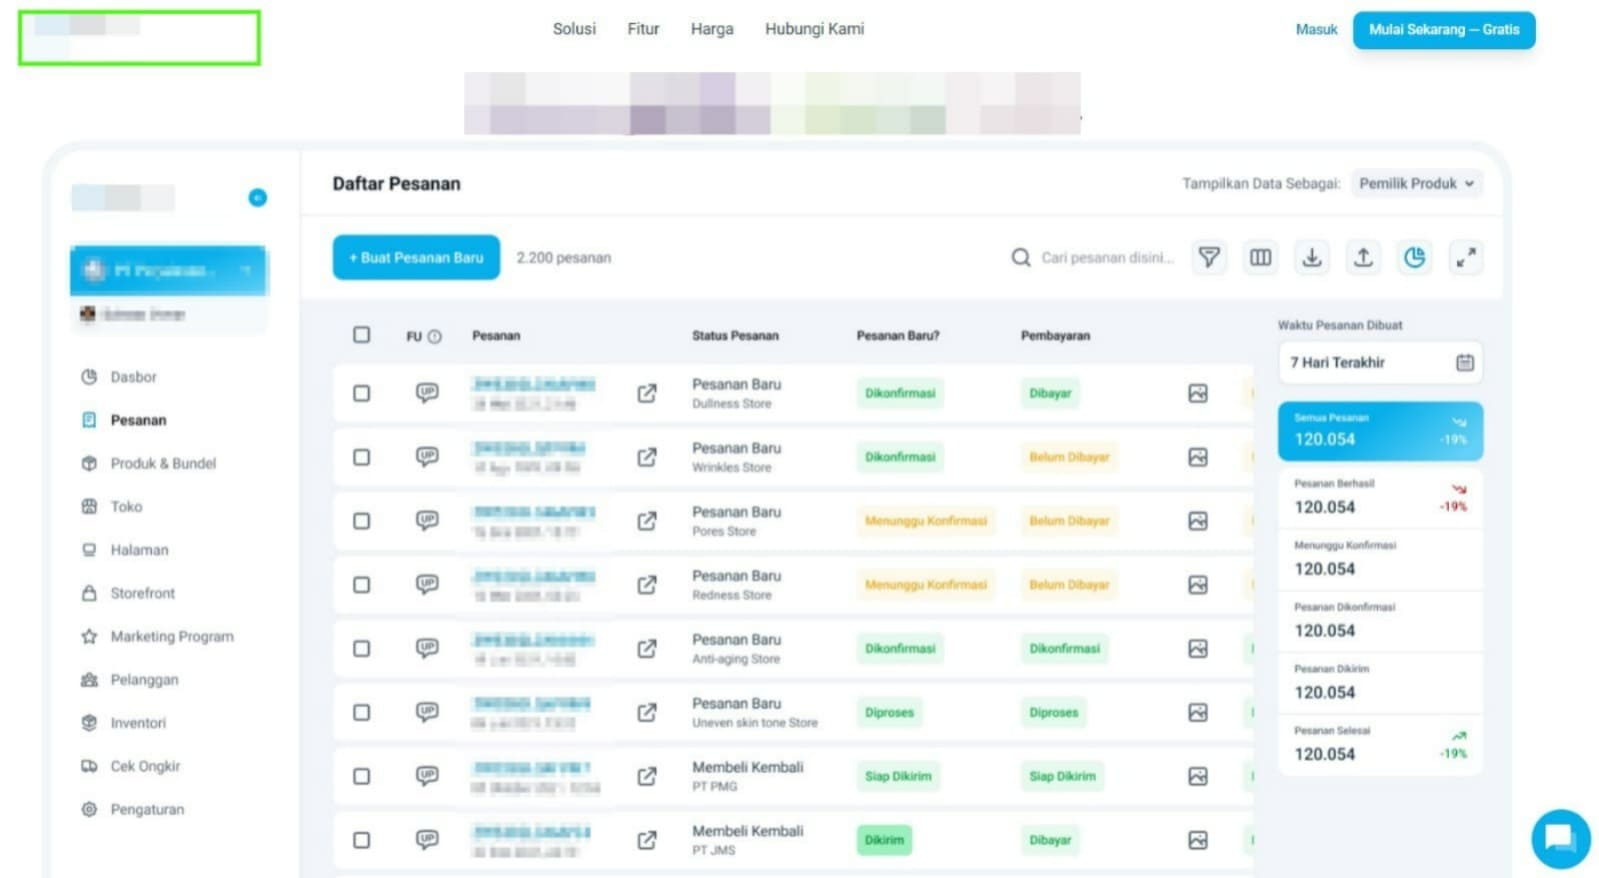Click follow-up chat icon in PT JMS row
Viewport: 1599px width, 878px height.
point(427,840)
